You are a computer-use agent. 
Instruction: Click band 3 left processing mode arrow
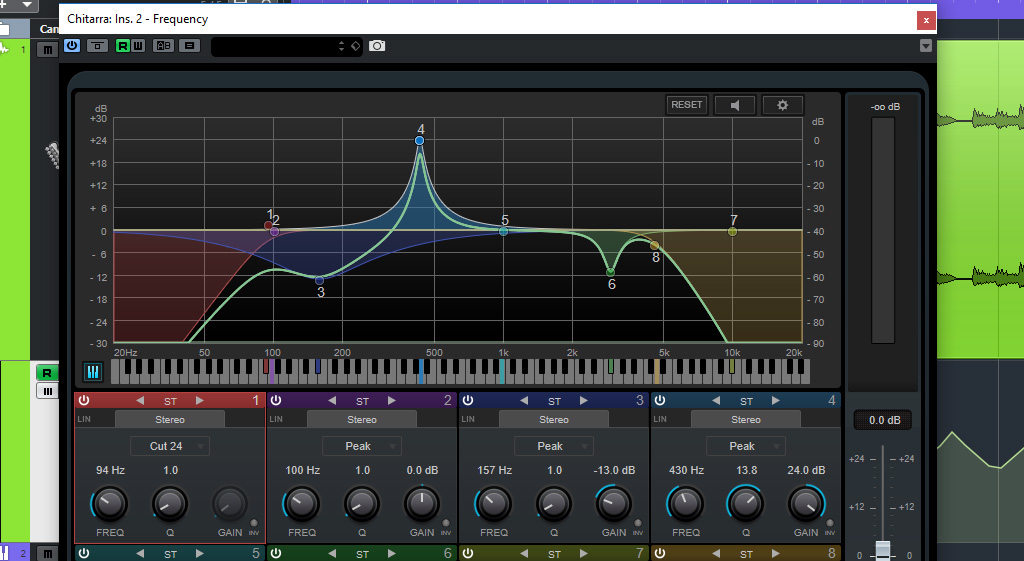point(524,400)
